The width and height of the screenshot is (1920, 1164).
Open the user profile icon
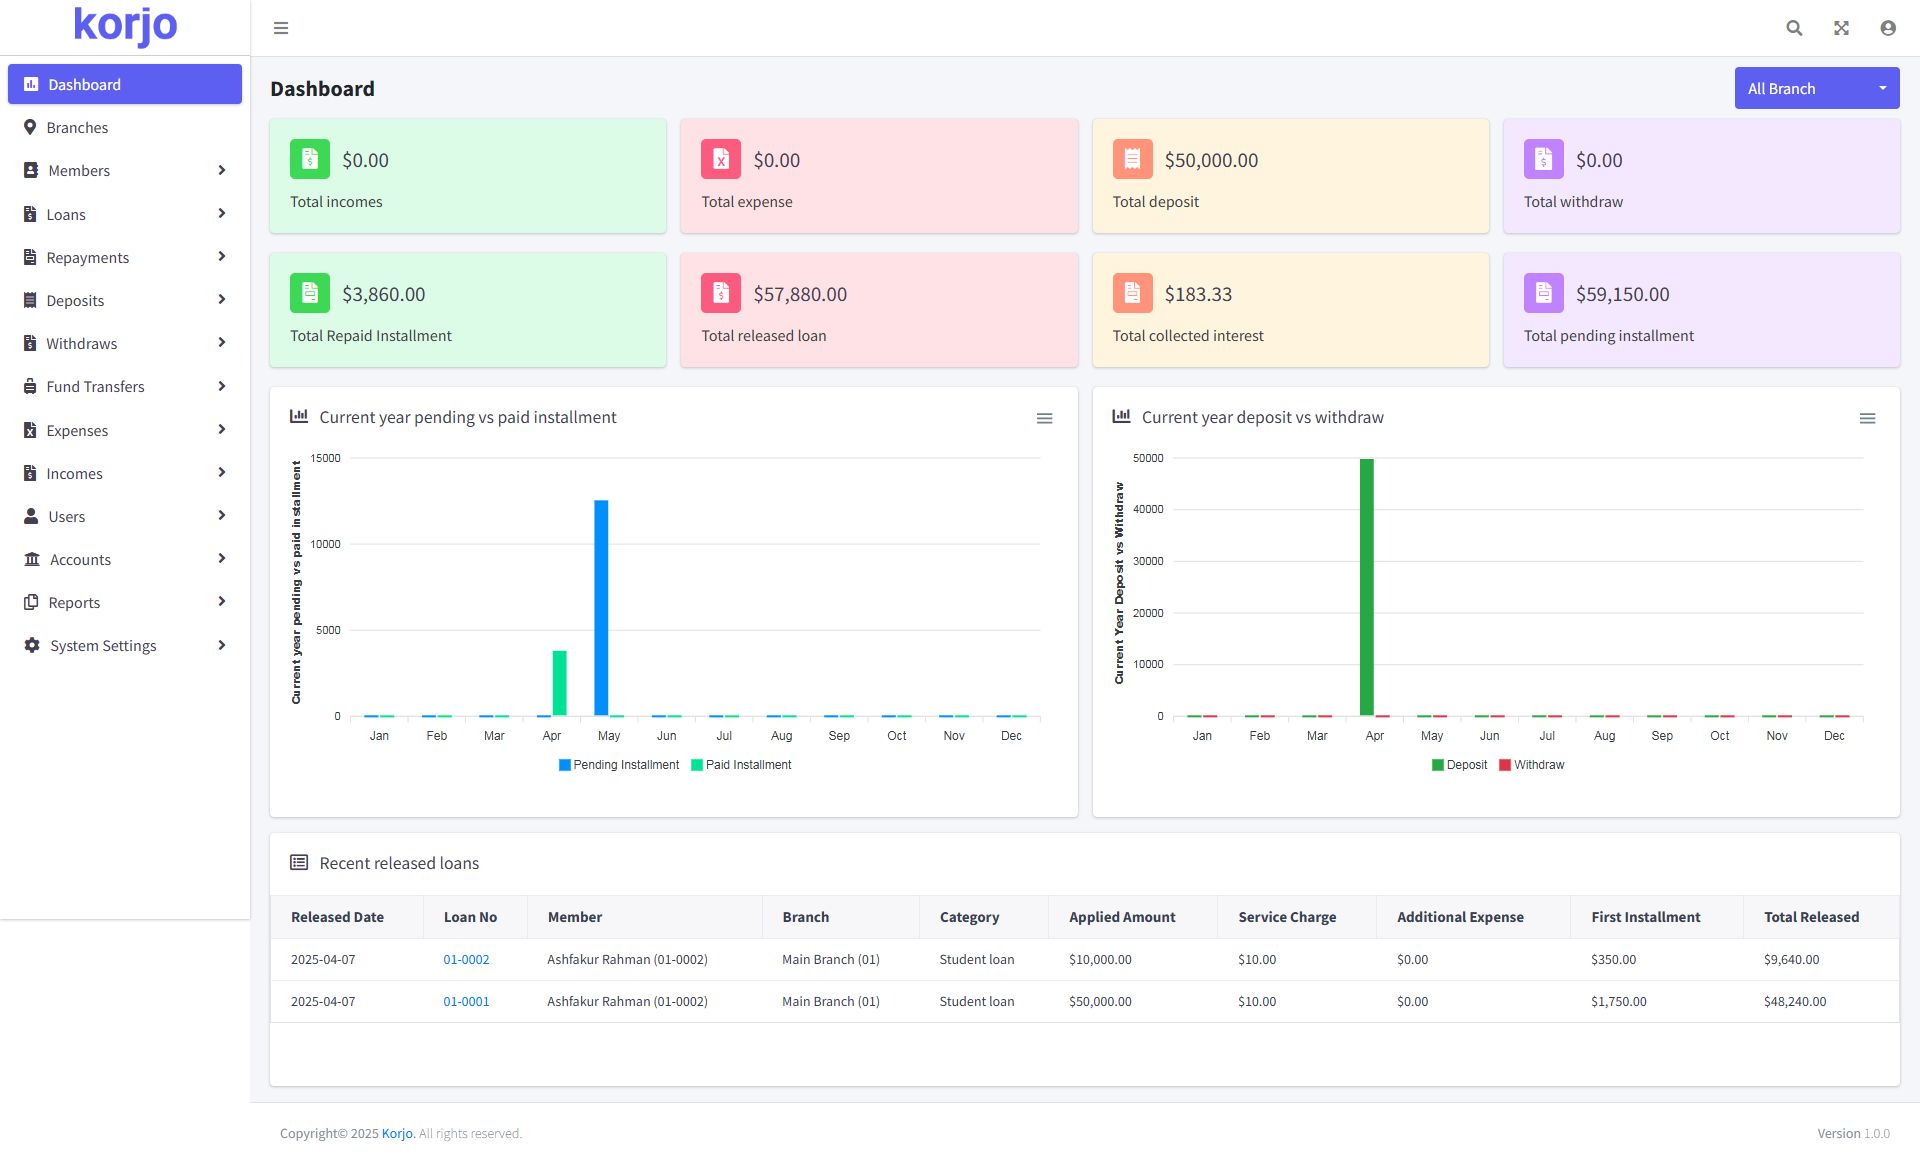coord(1887,28)
